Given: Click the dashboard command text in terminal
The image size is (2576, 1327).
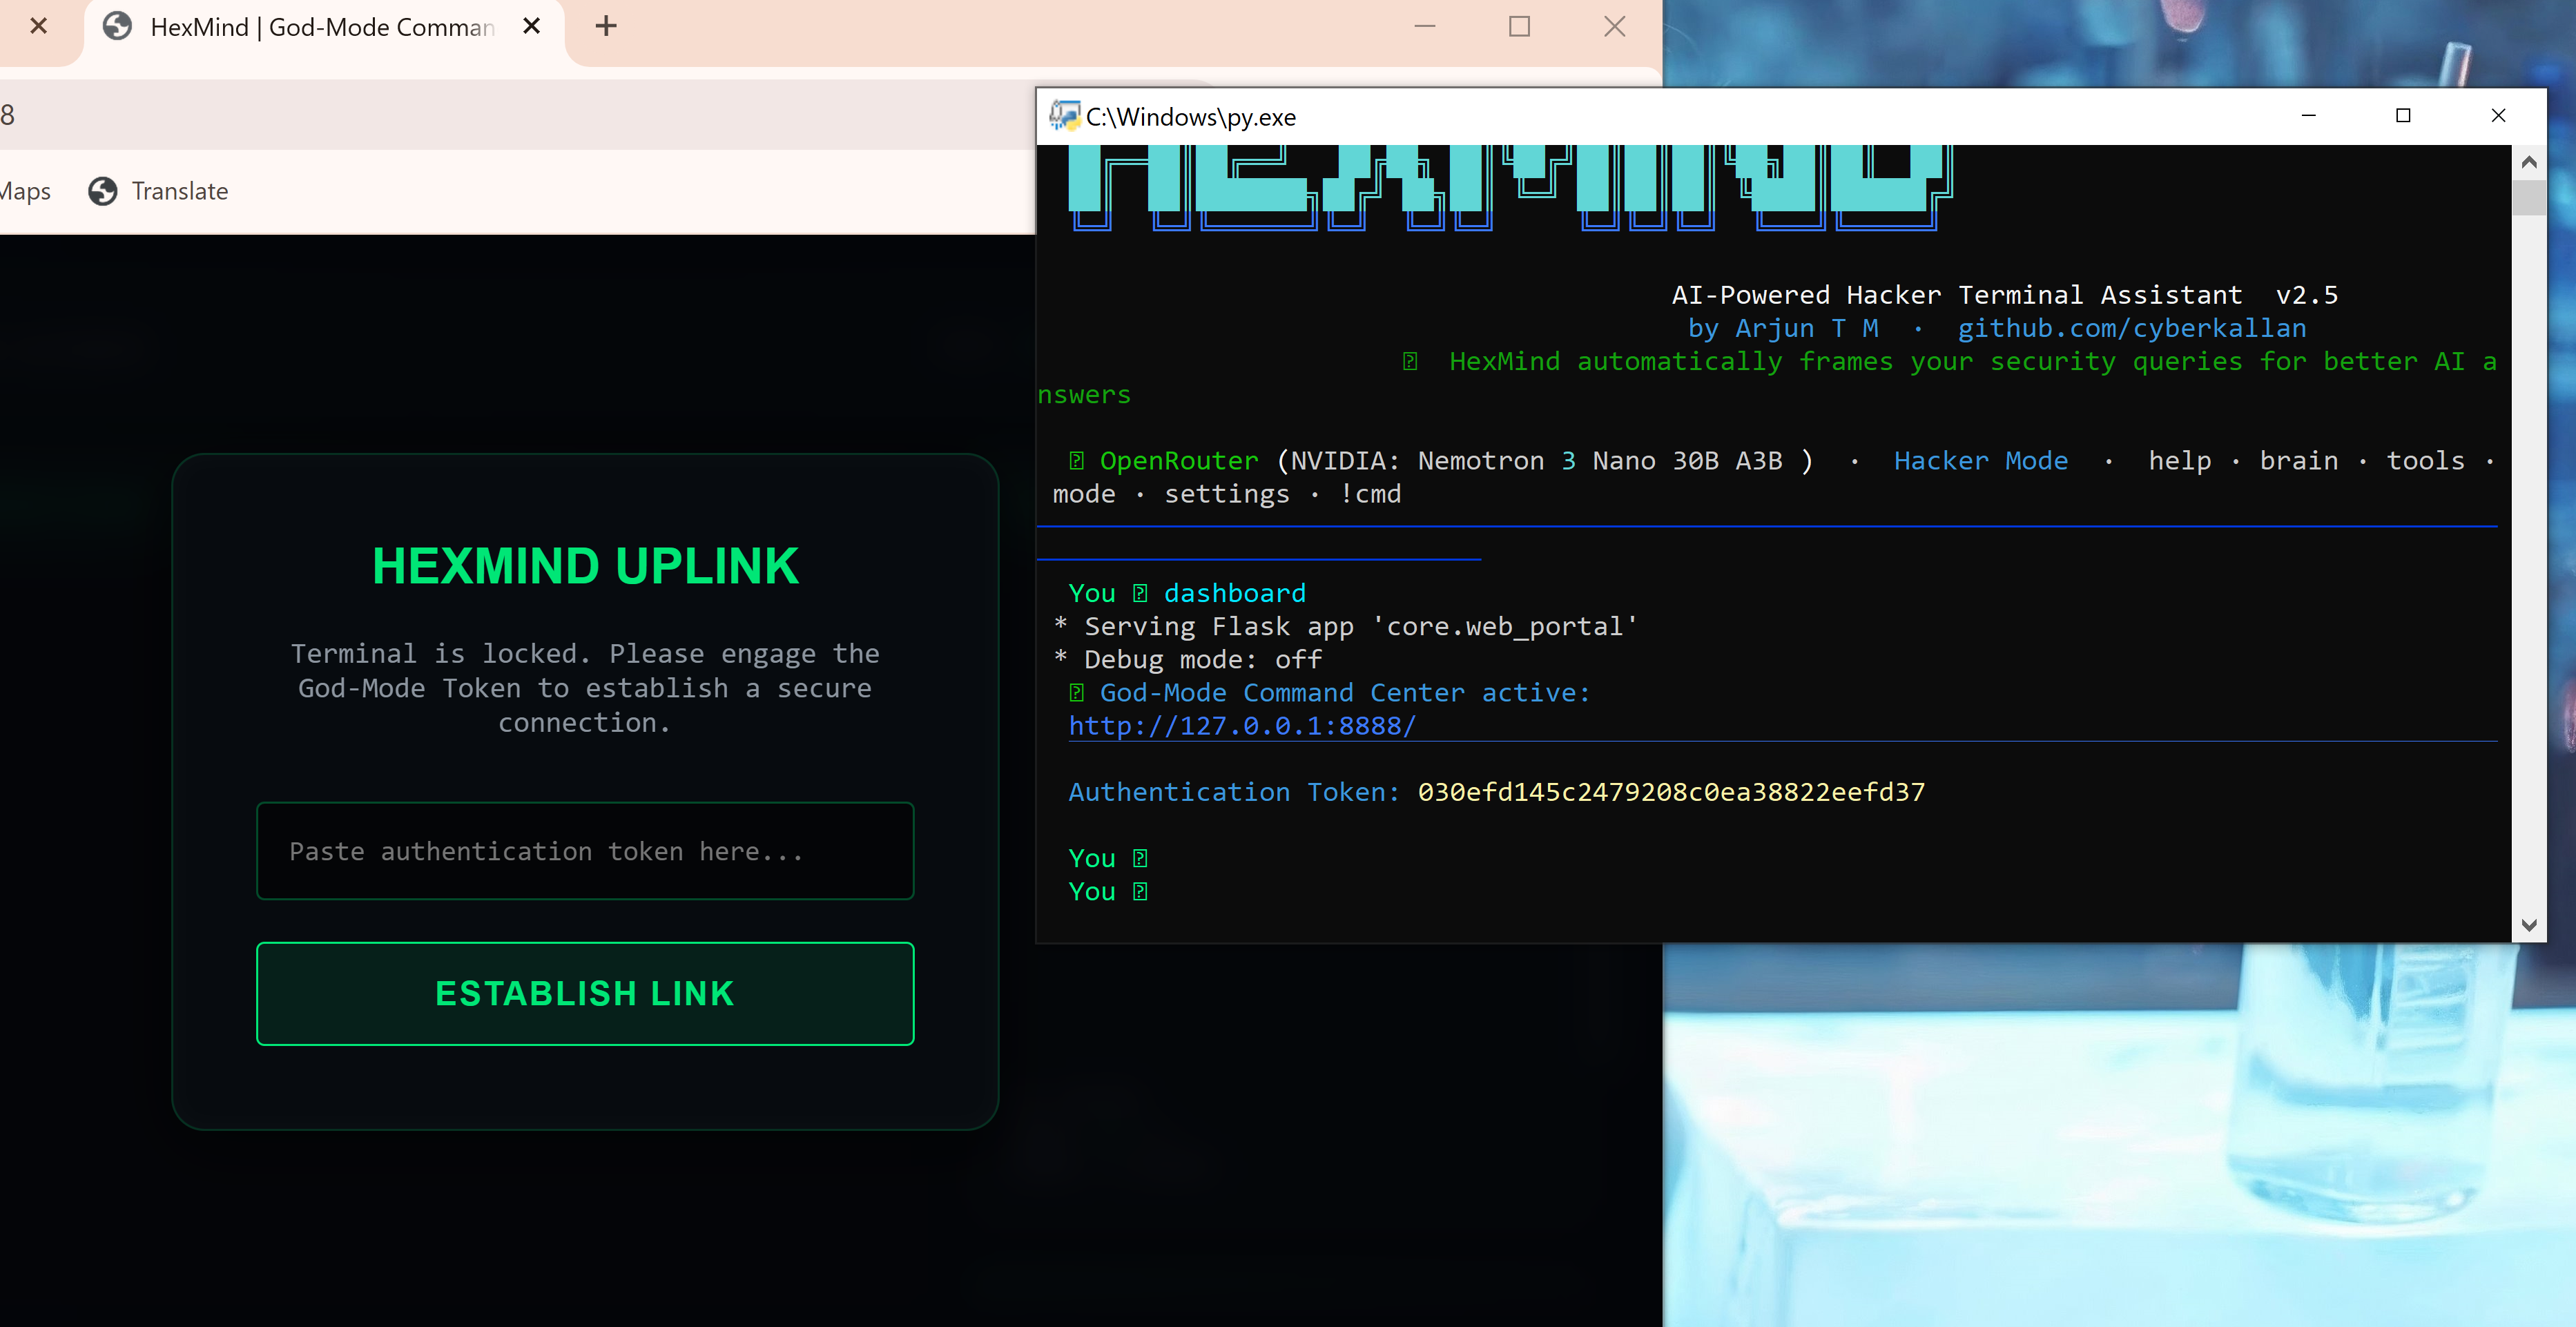Looking at the screenshot, I should 1234,593.
